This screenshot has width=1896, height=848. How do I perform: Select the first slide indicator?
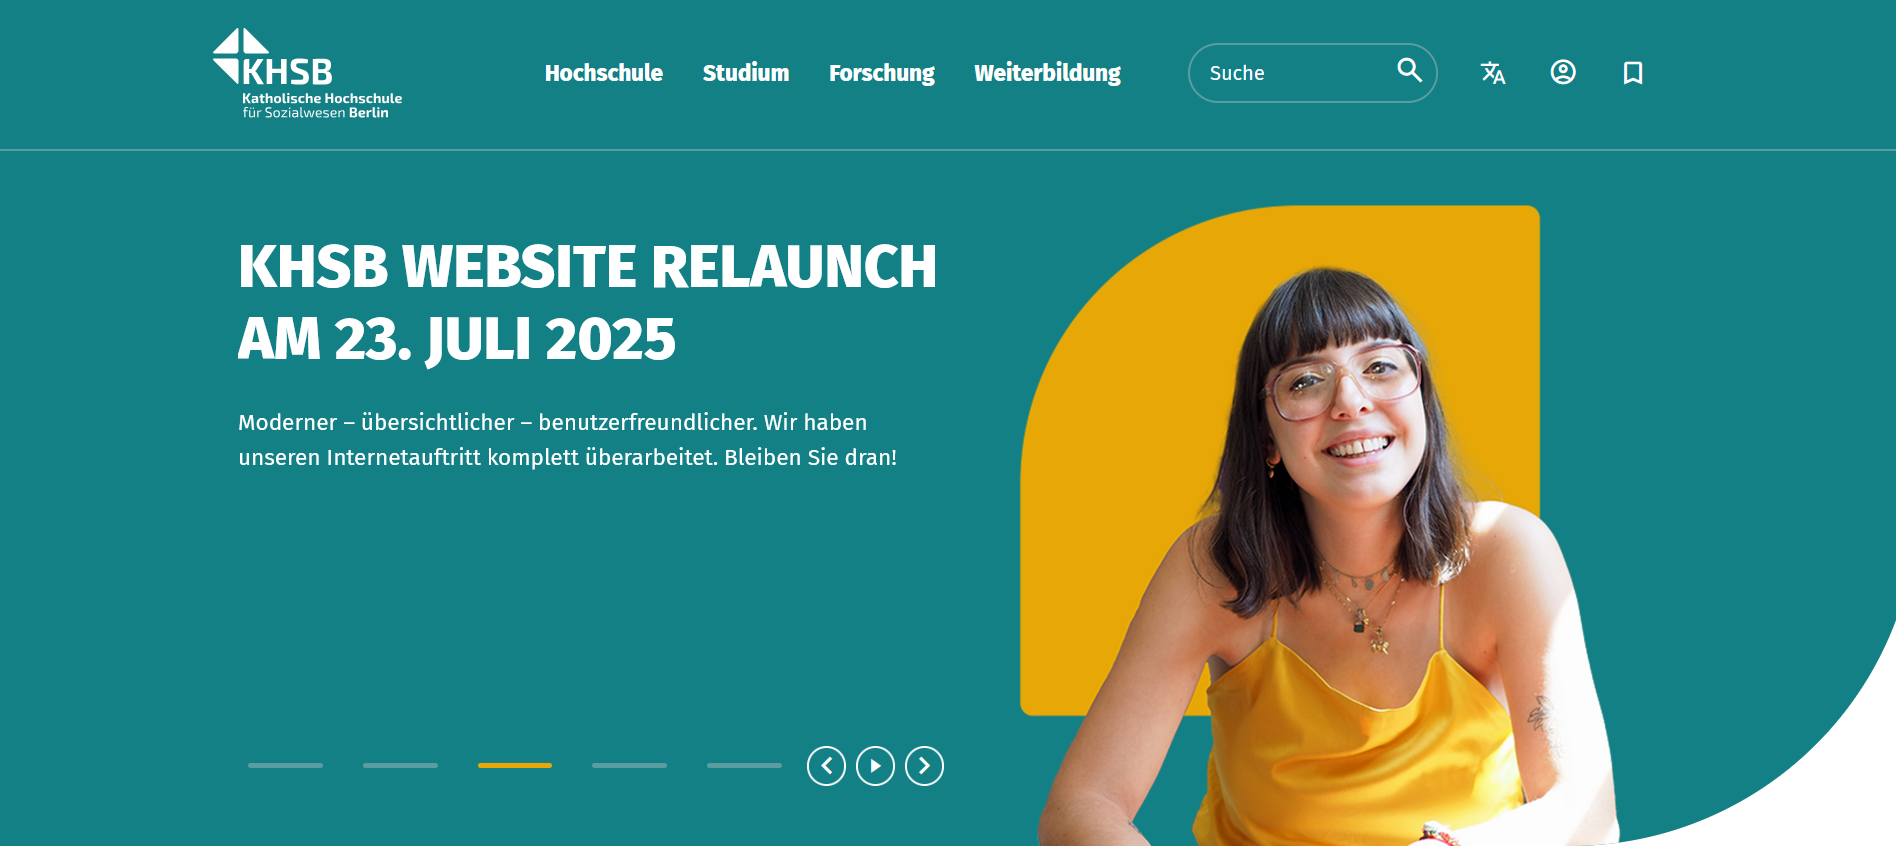[285, 765]
